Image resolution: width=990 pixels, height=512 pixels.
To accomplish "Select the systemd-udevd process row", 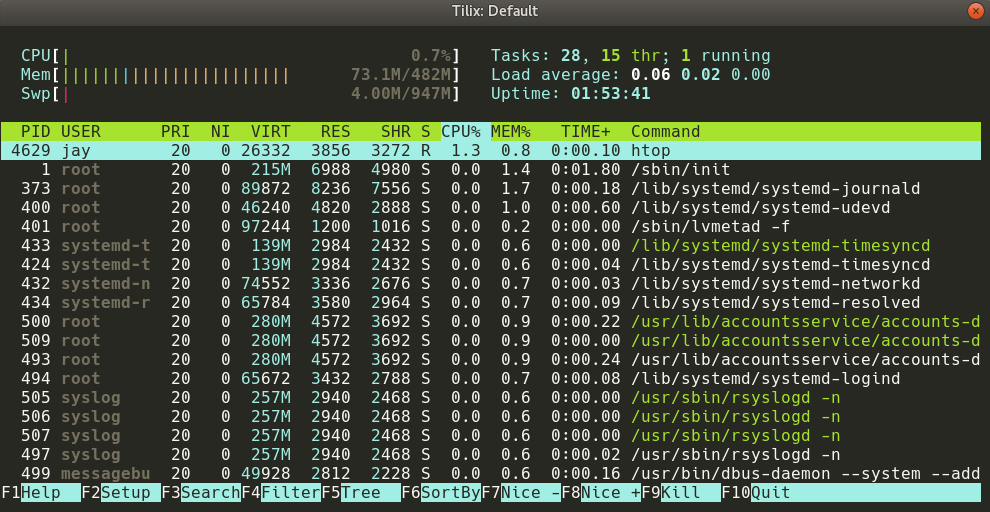I will click(x=491, y=208).
